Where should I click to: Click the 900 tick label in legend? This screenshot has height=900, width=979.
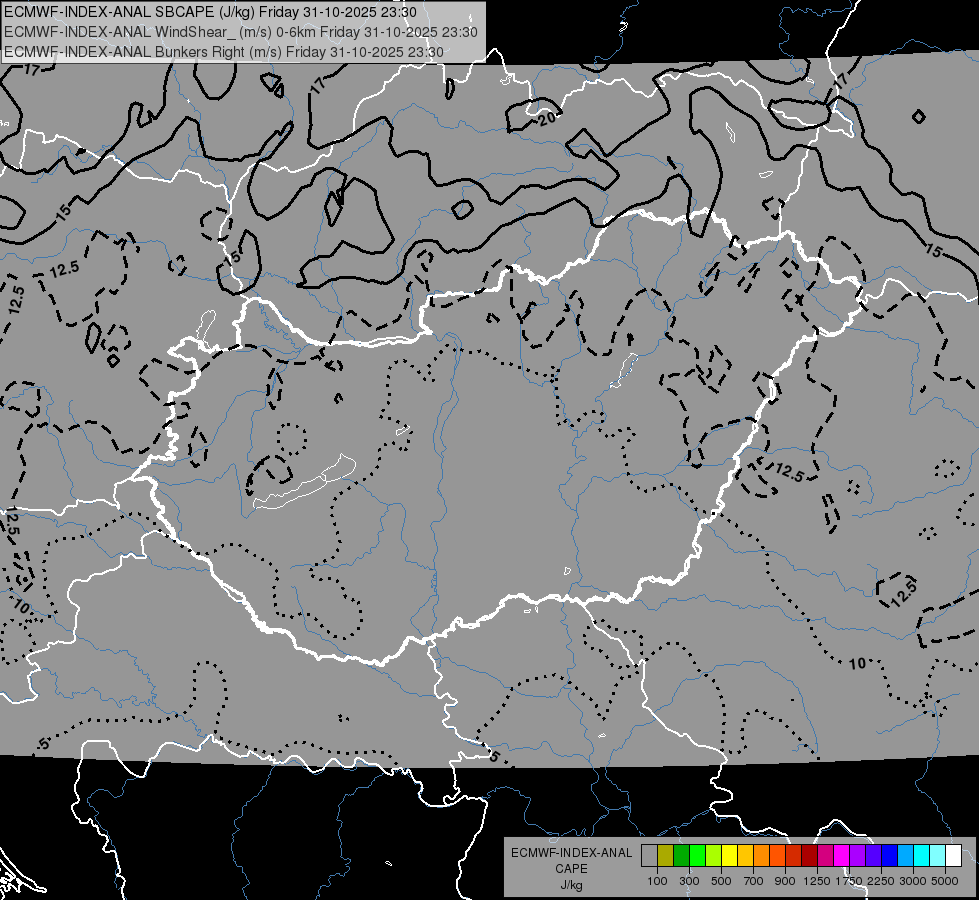tap(785, 881)
